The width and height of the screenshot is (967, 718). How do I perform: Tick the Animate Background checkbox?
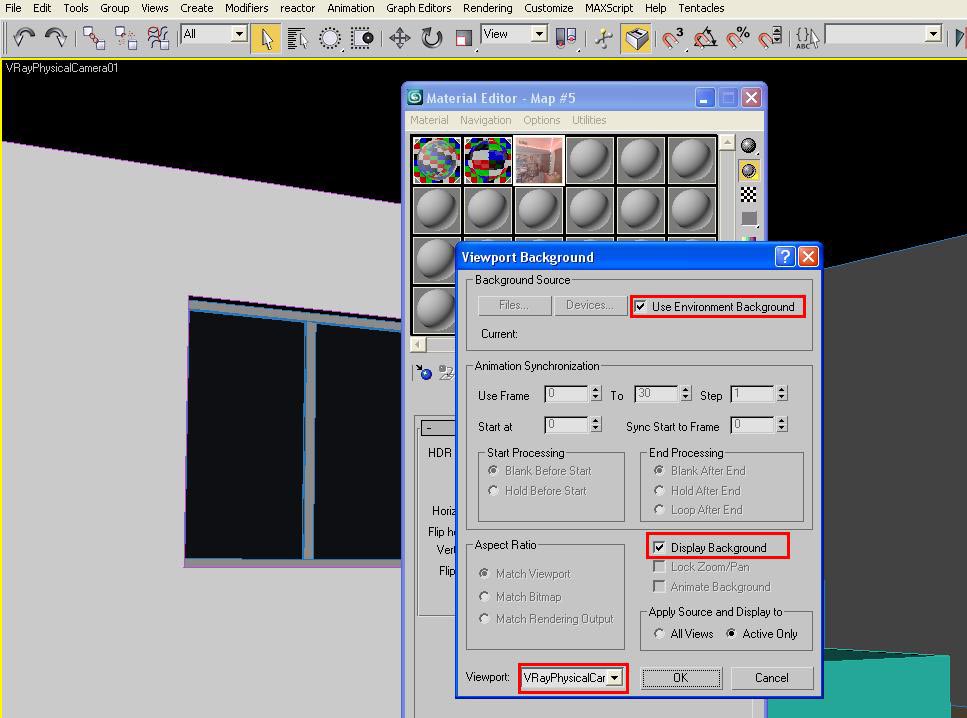[x=659, y=586]
